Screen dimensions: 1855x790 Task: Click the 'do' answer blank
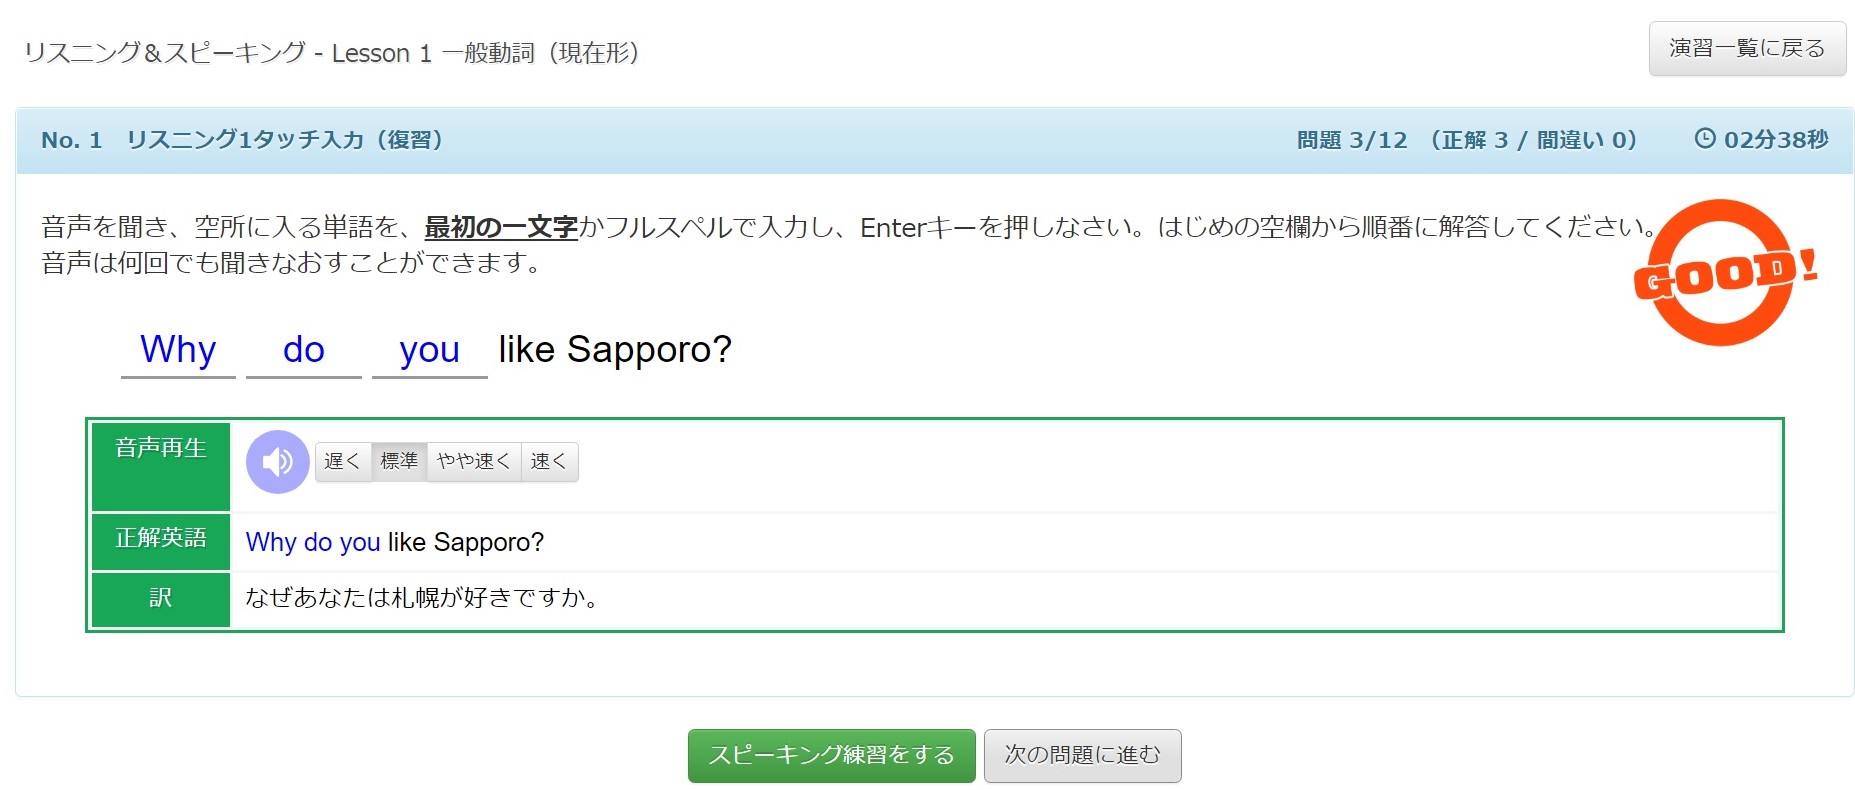pos(303,351)
